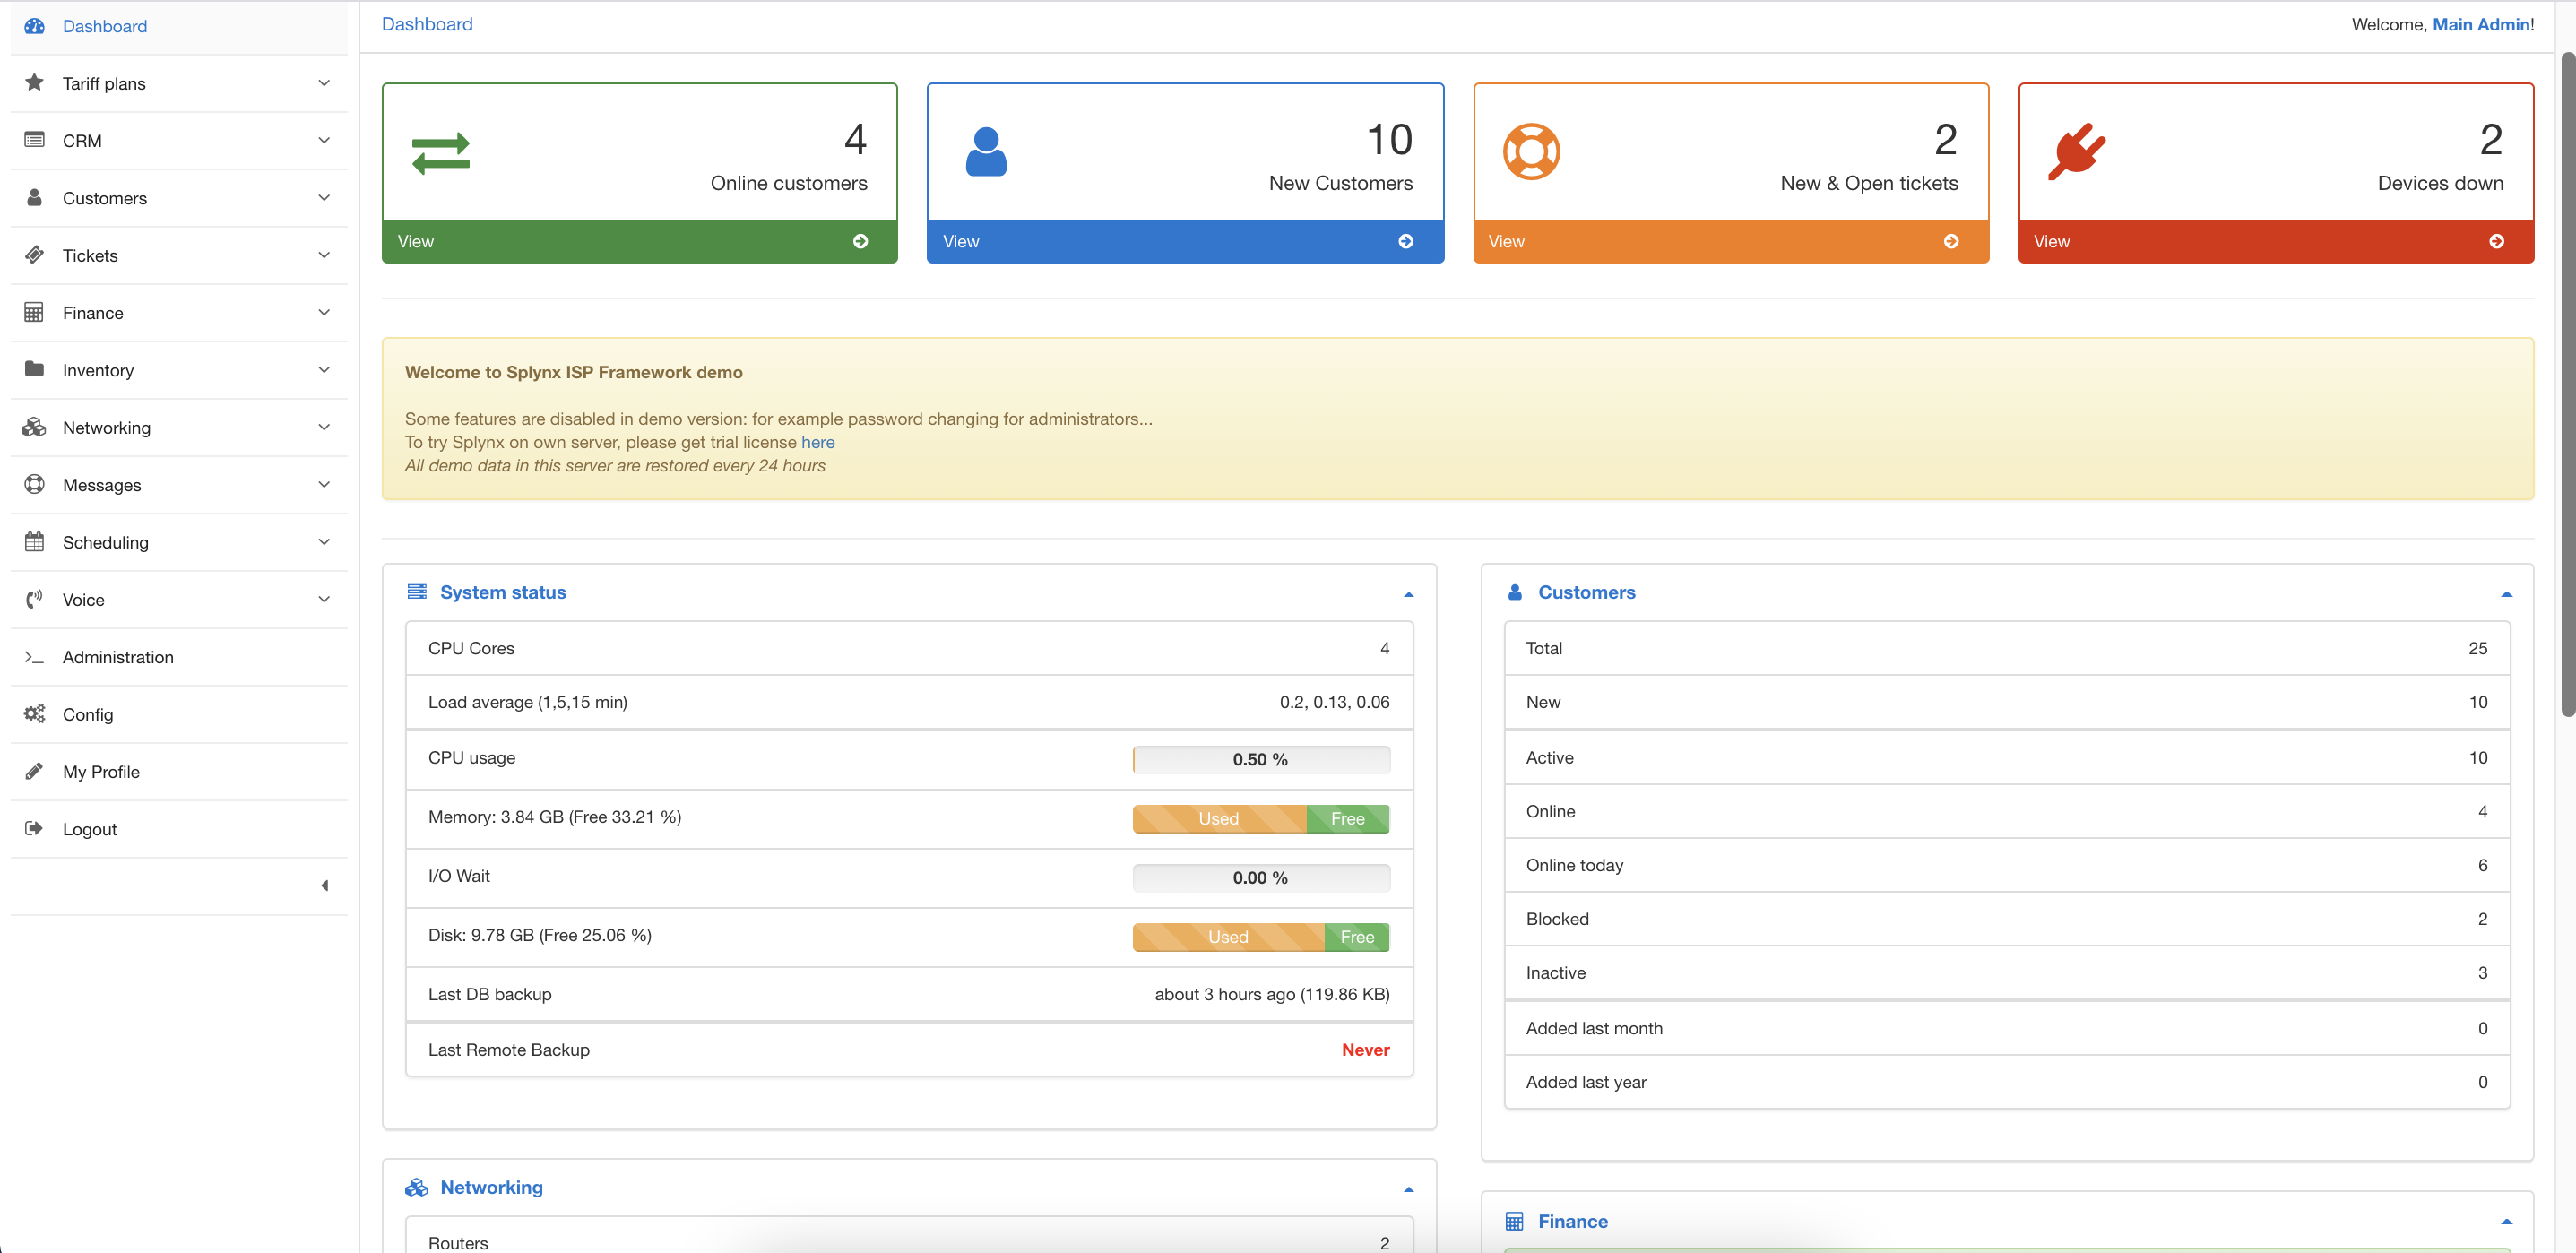Select the Networking nodes icon in sidebar
2576x1253 pixels.
click(34, 427)
